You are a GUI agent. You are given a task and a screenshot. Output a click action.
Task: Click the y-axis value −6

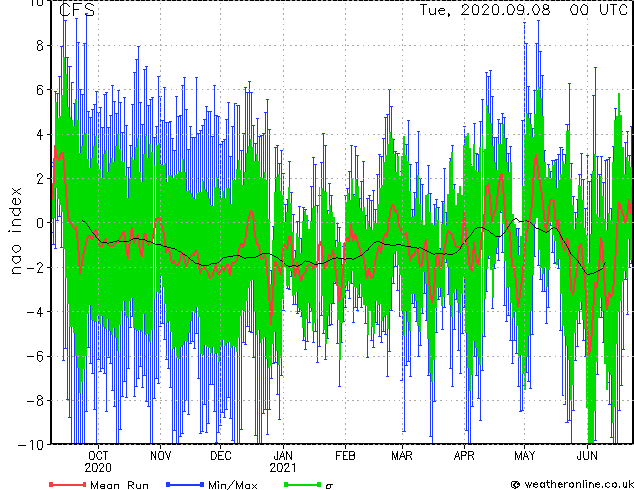[x=35, y=356]
